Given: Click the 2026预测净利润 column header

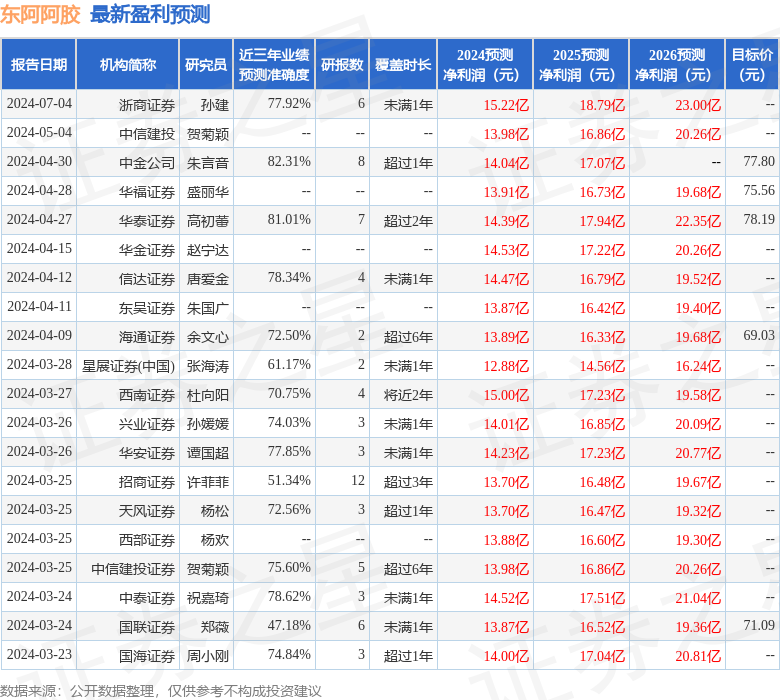Looking at the screenshot, I should 677,65.
